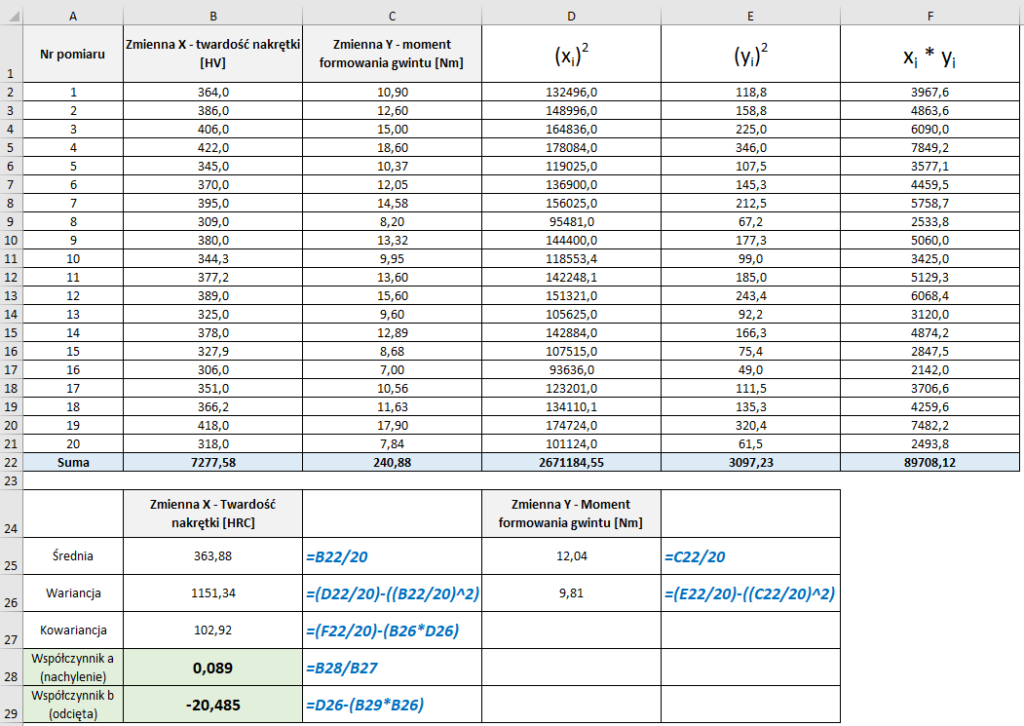Click the mean value 12,04
The image size is (1024, 726).
[570, 557]
